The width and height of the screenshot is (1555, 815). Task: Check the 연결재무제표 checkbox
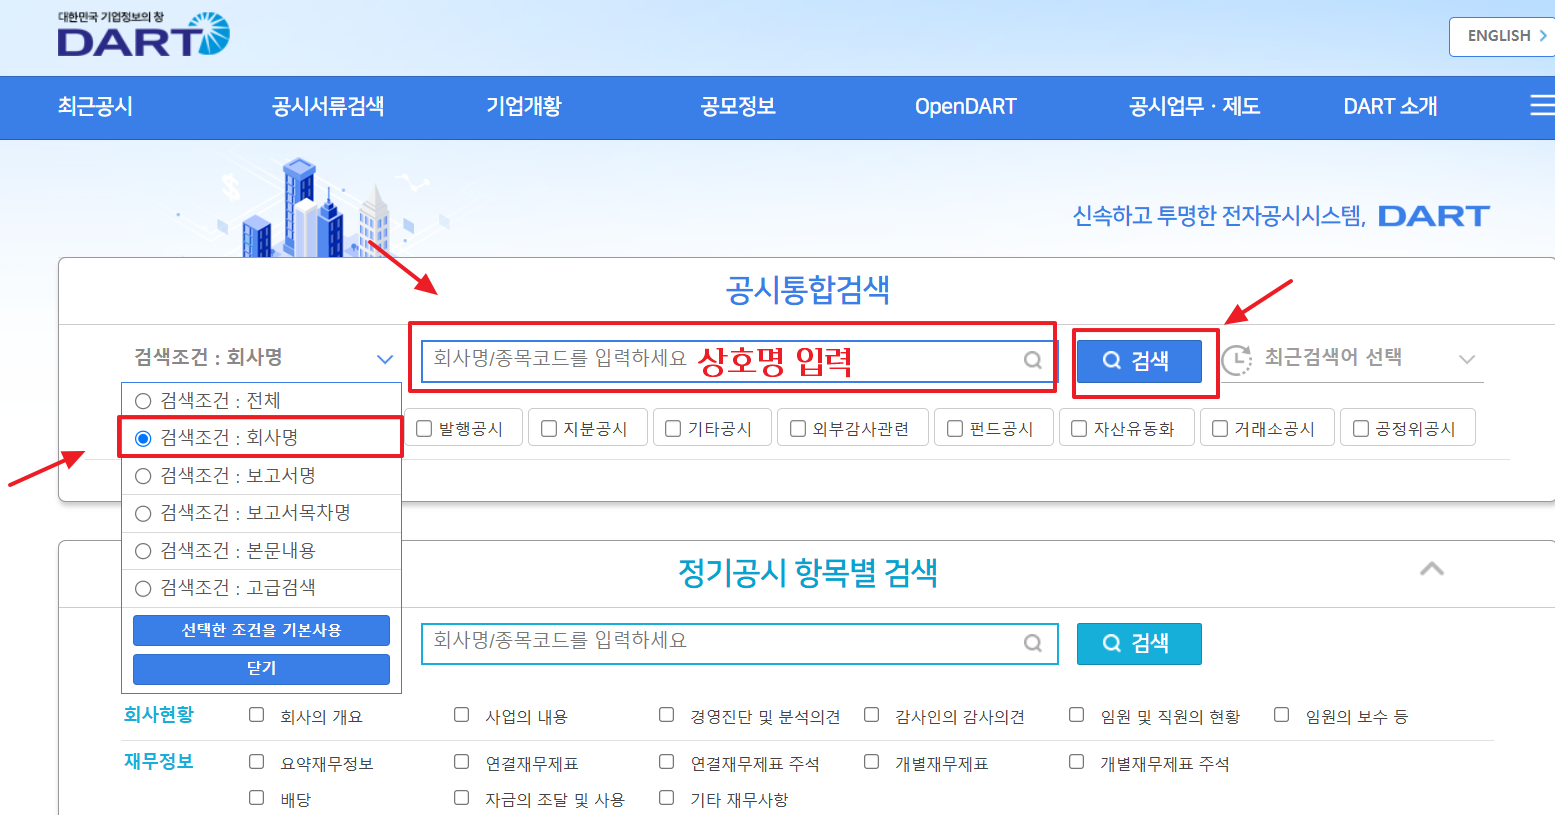point(461,761)
